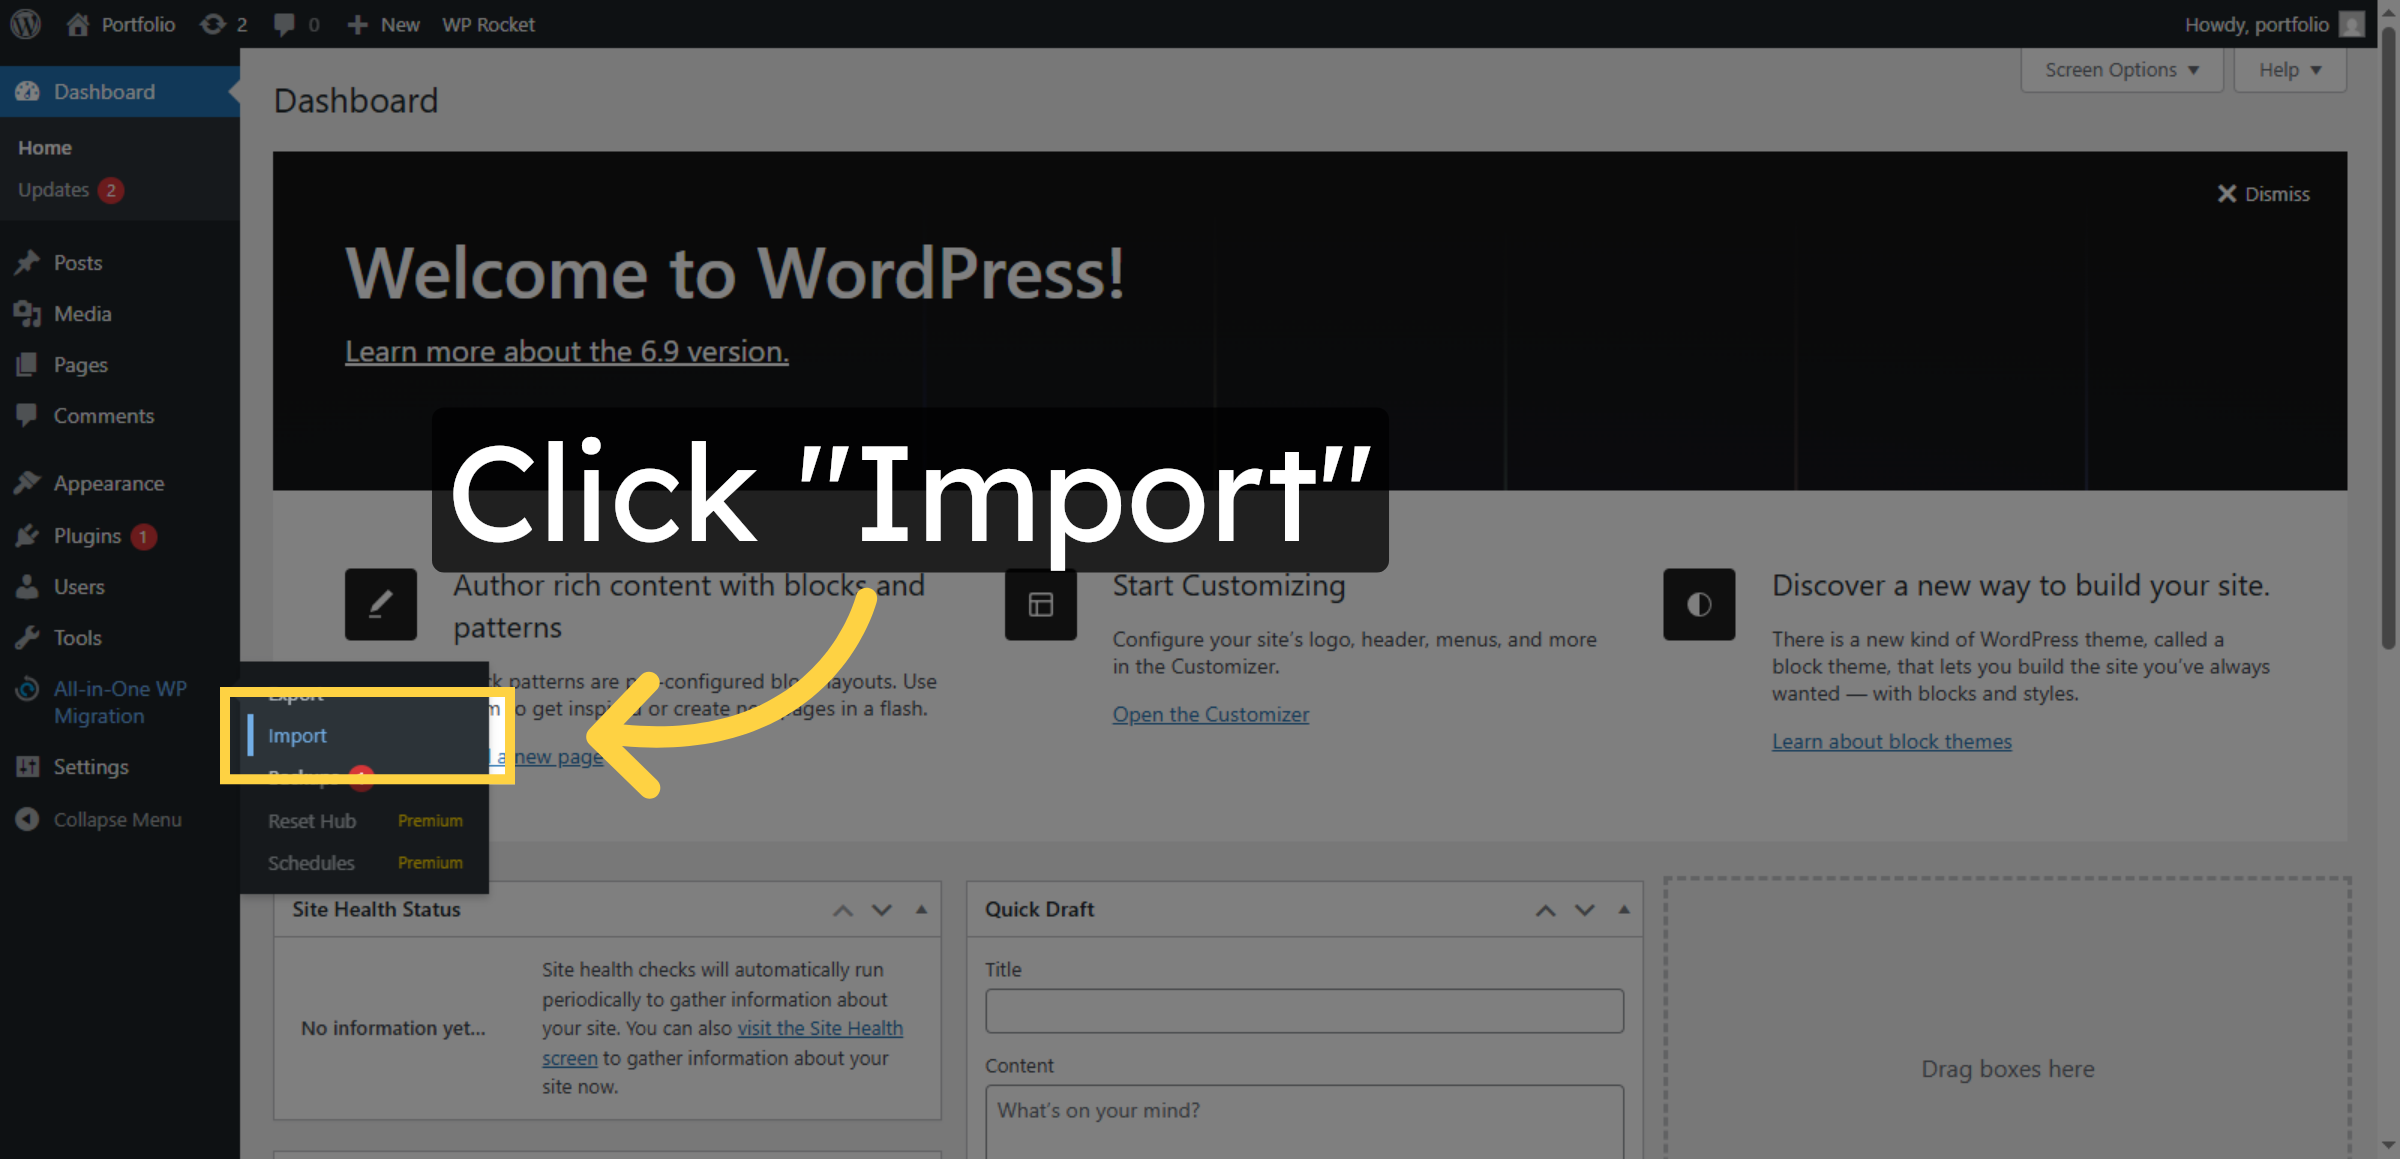Viewport: 2400px width, 1159px height.
Task: Select Posts in the admin sidebar
Action: tap(78, 262)
